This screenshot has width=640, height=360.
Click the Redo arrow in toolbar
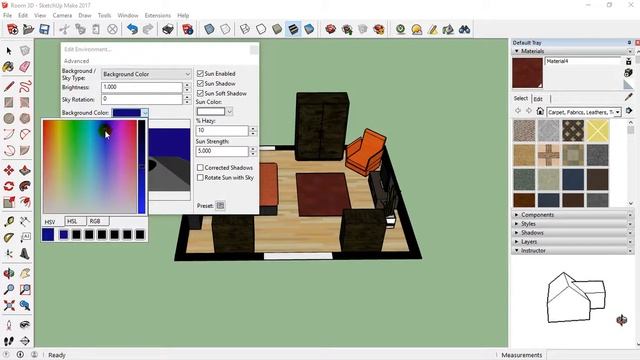tap(148, 29)
